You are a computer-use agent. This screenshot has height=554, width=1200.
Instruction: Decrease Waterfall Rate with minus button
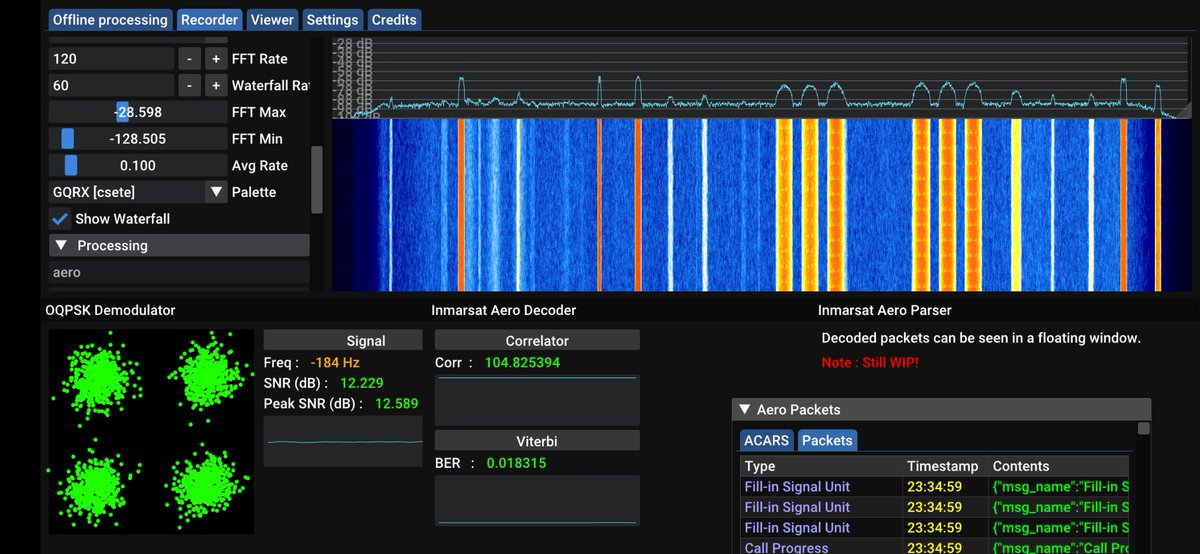tap(189, 86)
